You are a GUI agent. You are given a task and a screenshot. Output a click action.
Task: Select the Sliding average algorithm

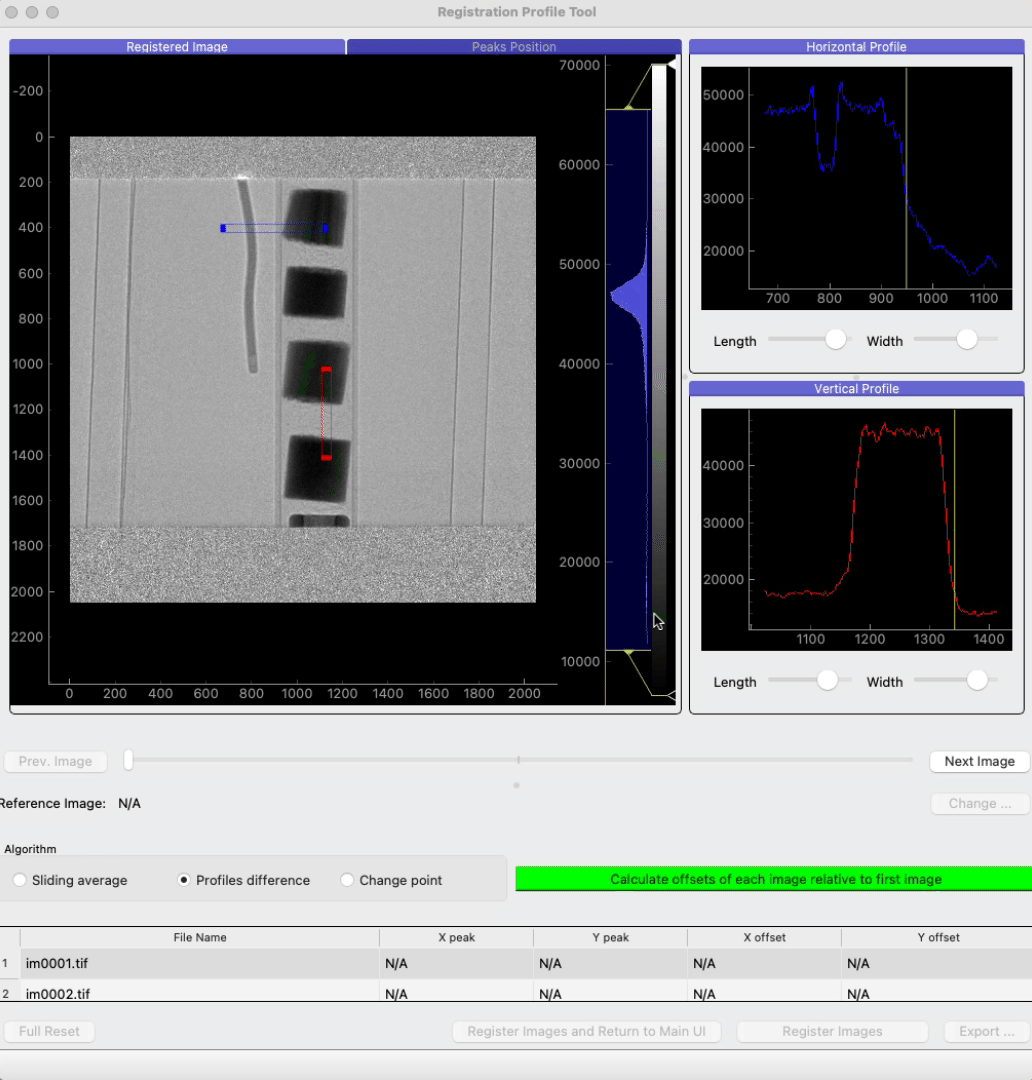(20, 881)
